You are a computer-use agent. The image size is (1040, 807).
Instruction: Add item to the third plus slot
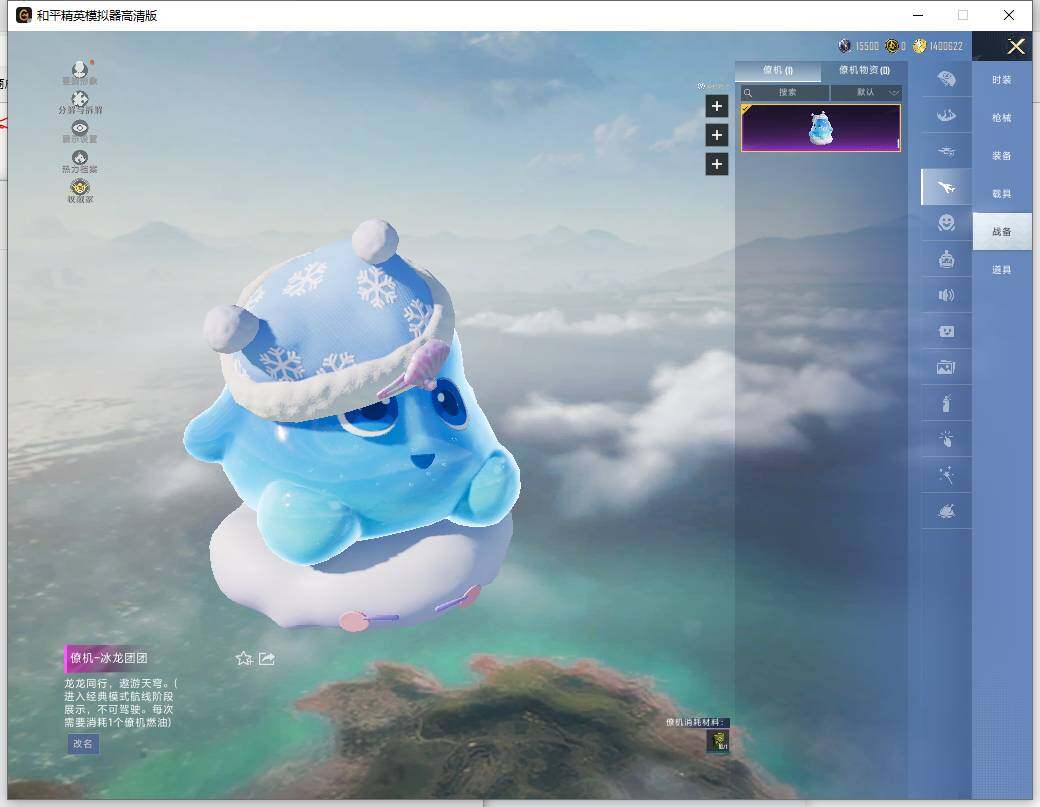coord(716,164)
